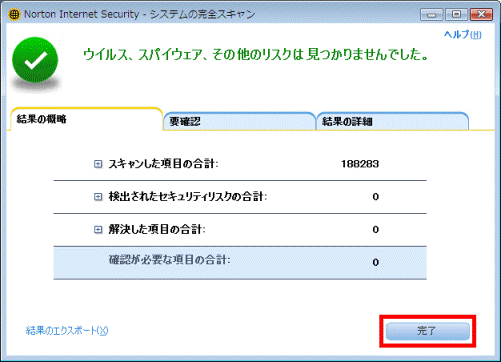501x362 pixels.
Task: Select the 結果の概略 tab
Action: (86, 119)
